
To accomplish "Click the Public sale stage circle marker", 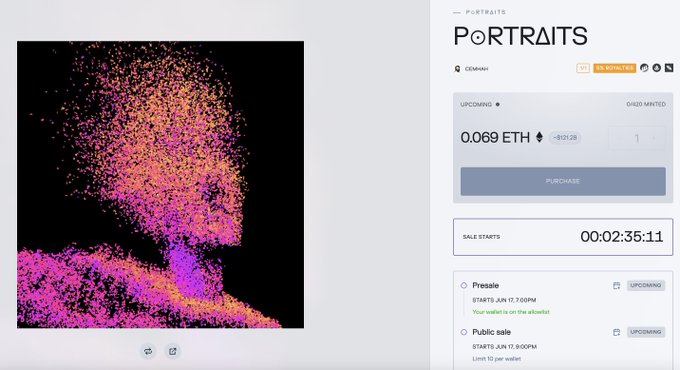I will pos(464,332).
